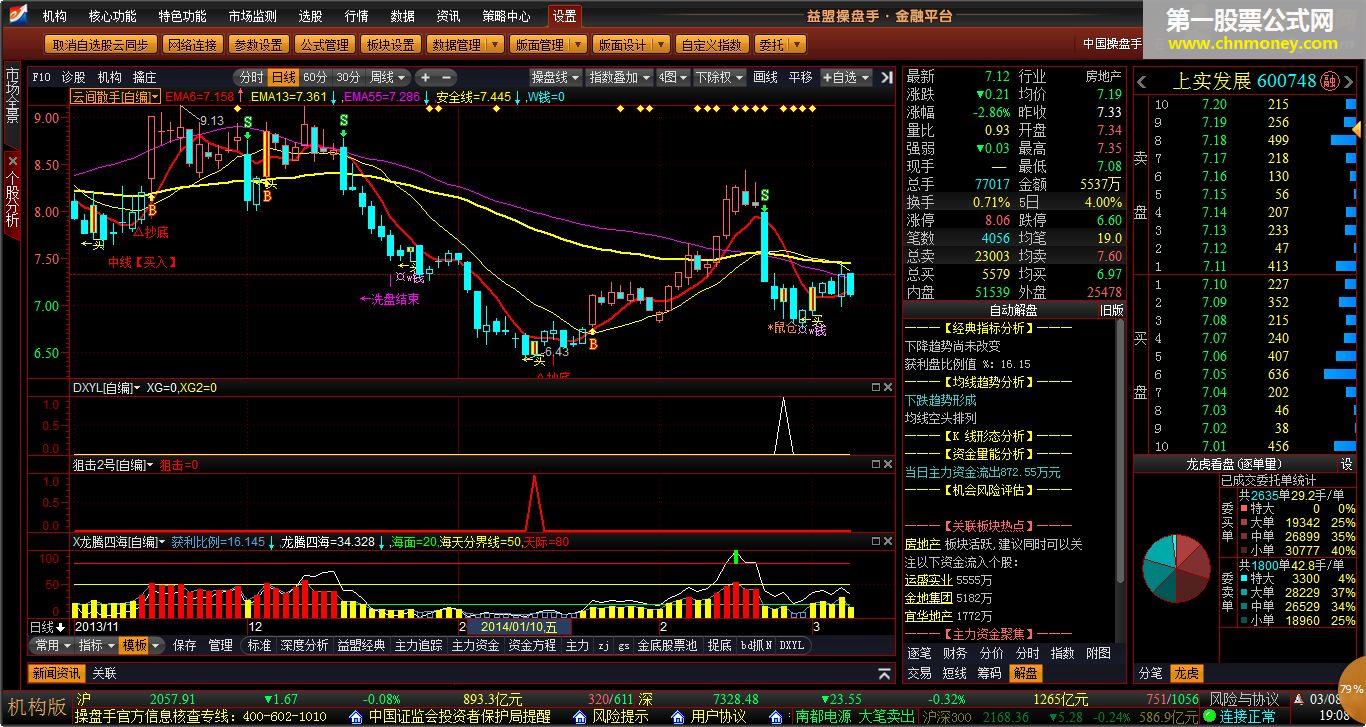Click the green connection status icon
This screenshot has height=727, width=1366.
tap(1210, 717)
